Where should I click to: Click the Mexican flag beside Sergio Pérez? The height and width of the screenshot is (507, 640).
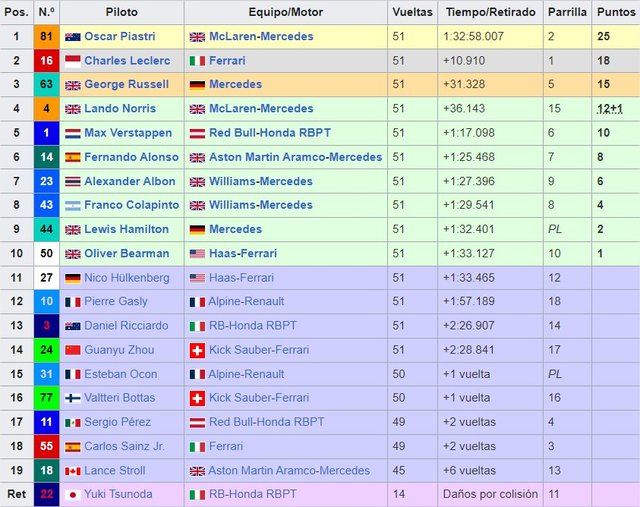click(73, 422)
